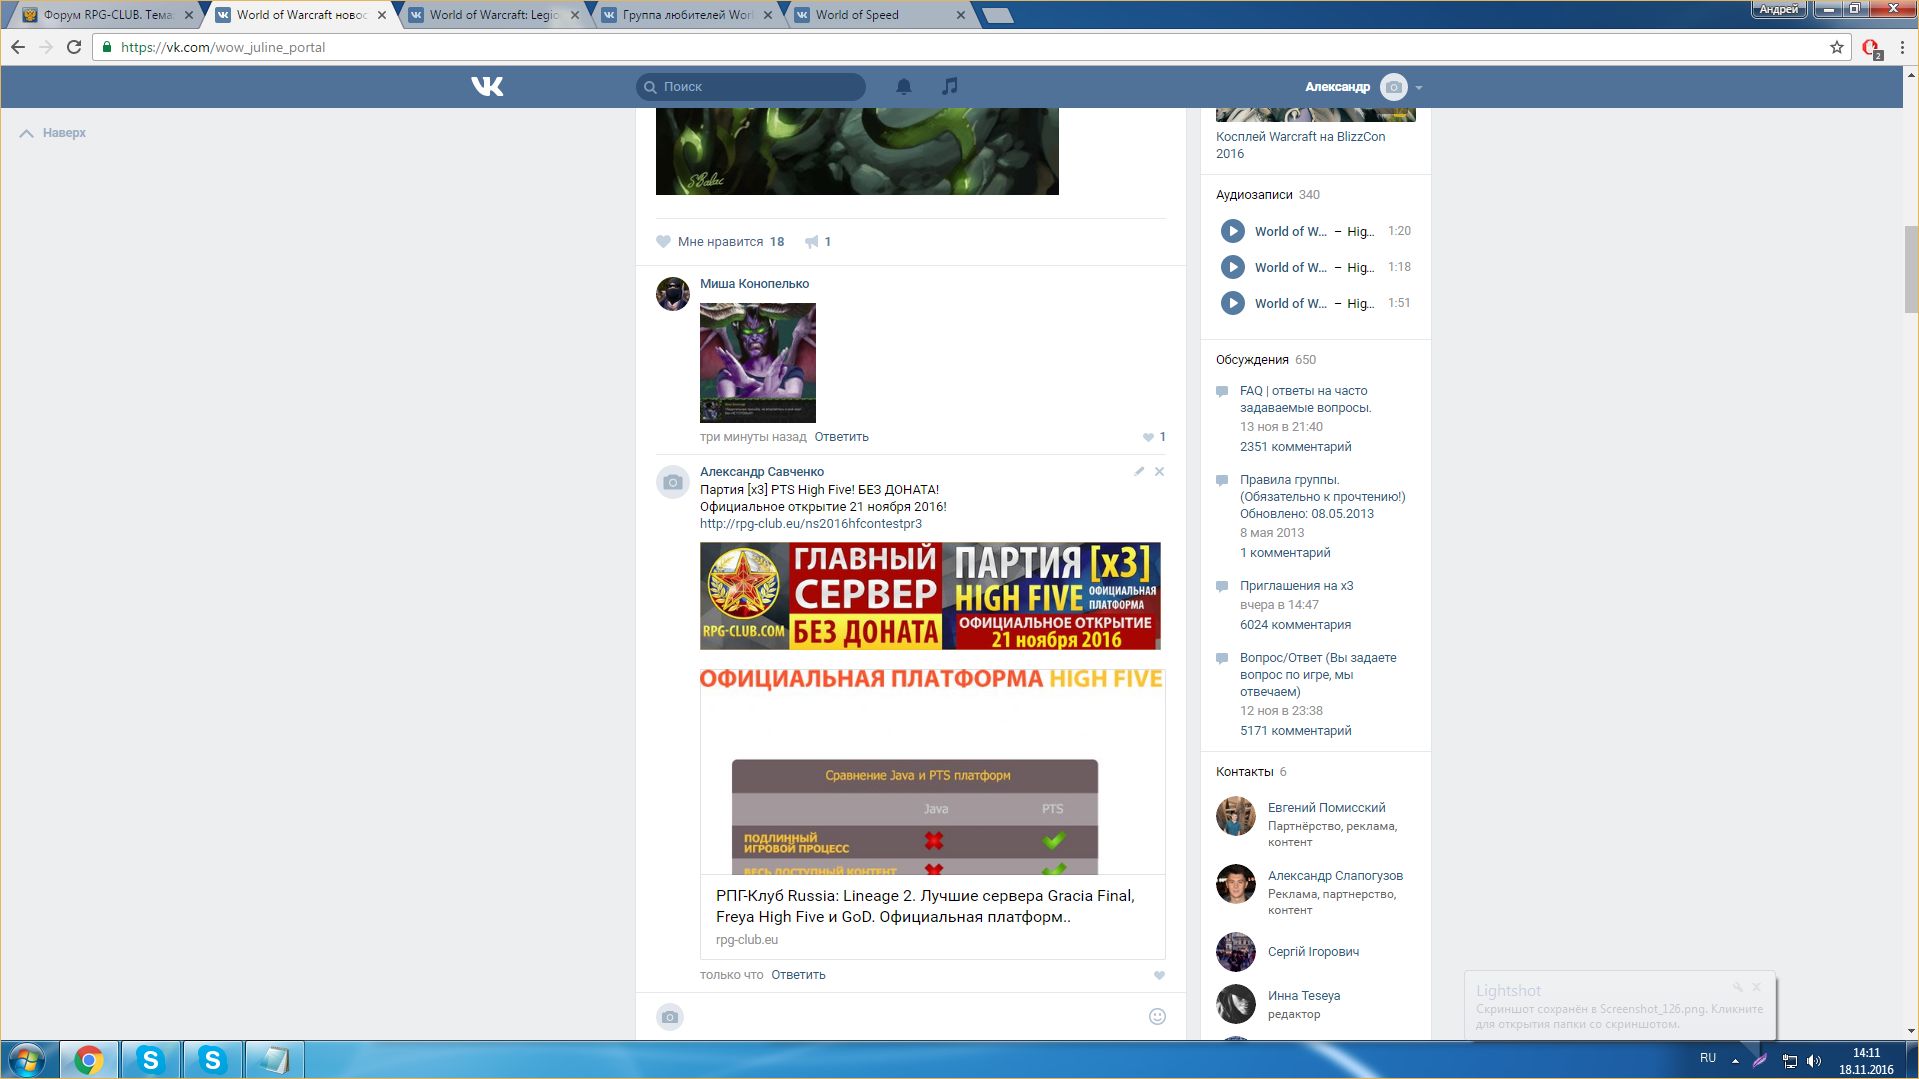Play the World of W... 1:51 track
Image resolution: width=1919 pixels, height=1079 pixels.
point(1233,303)
